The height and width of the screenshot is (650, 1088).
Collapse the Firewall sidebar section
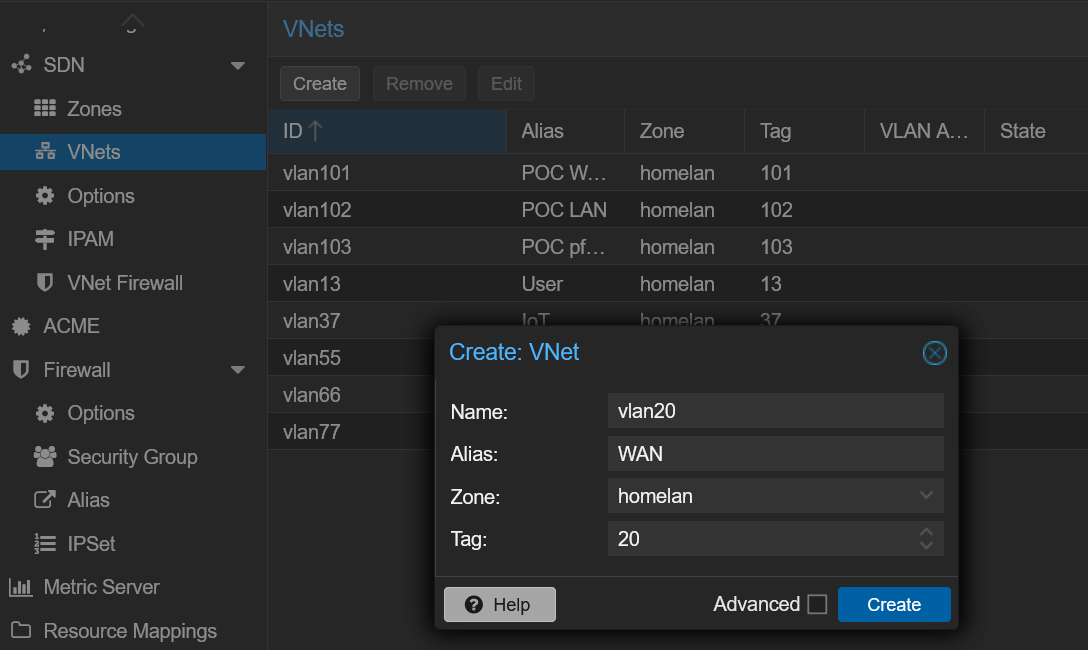pyautogui.click(x=238, y=369)
